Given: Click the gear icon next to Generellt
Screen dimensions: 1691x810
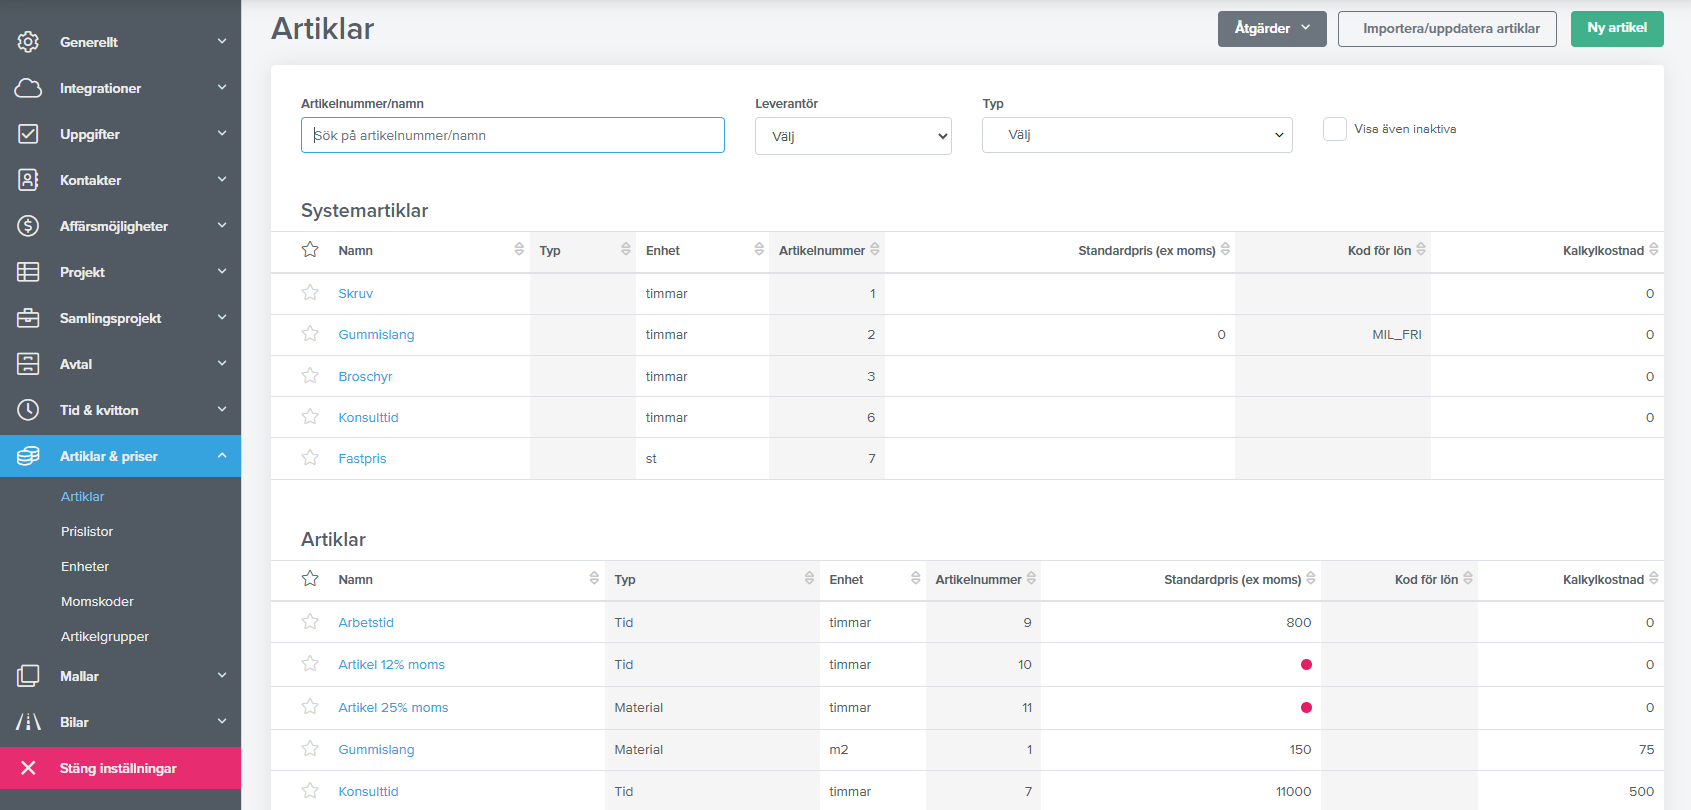Looking at the screenshot, I should click(28, 42).
